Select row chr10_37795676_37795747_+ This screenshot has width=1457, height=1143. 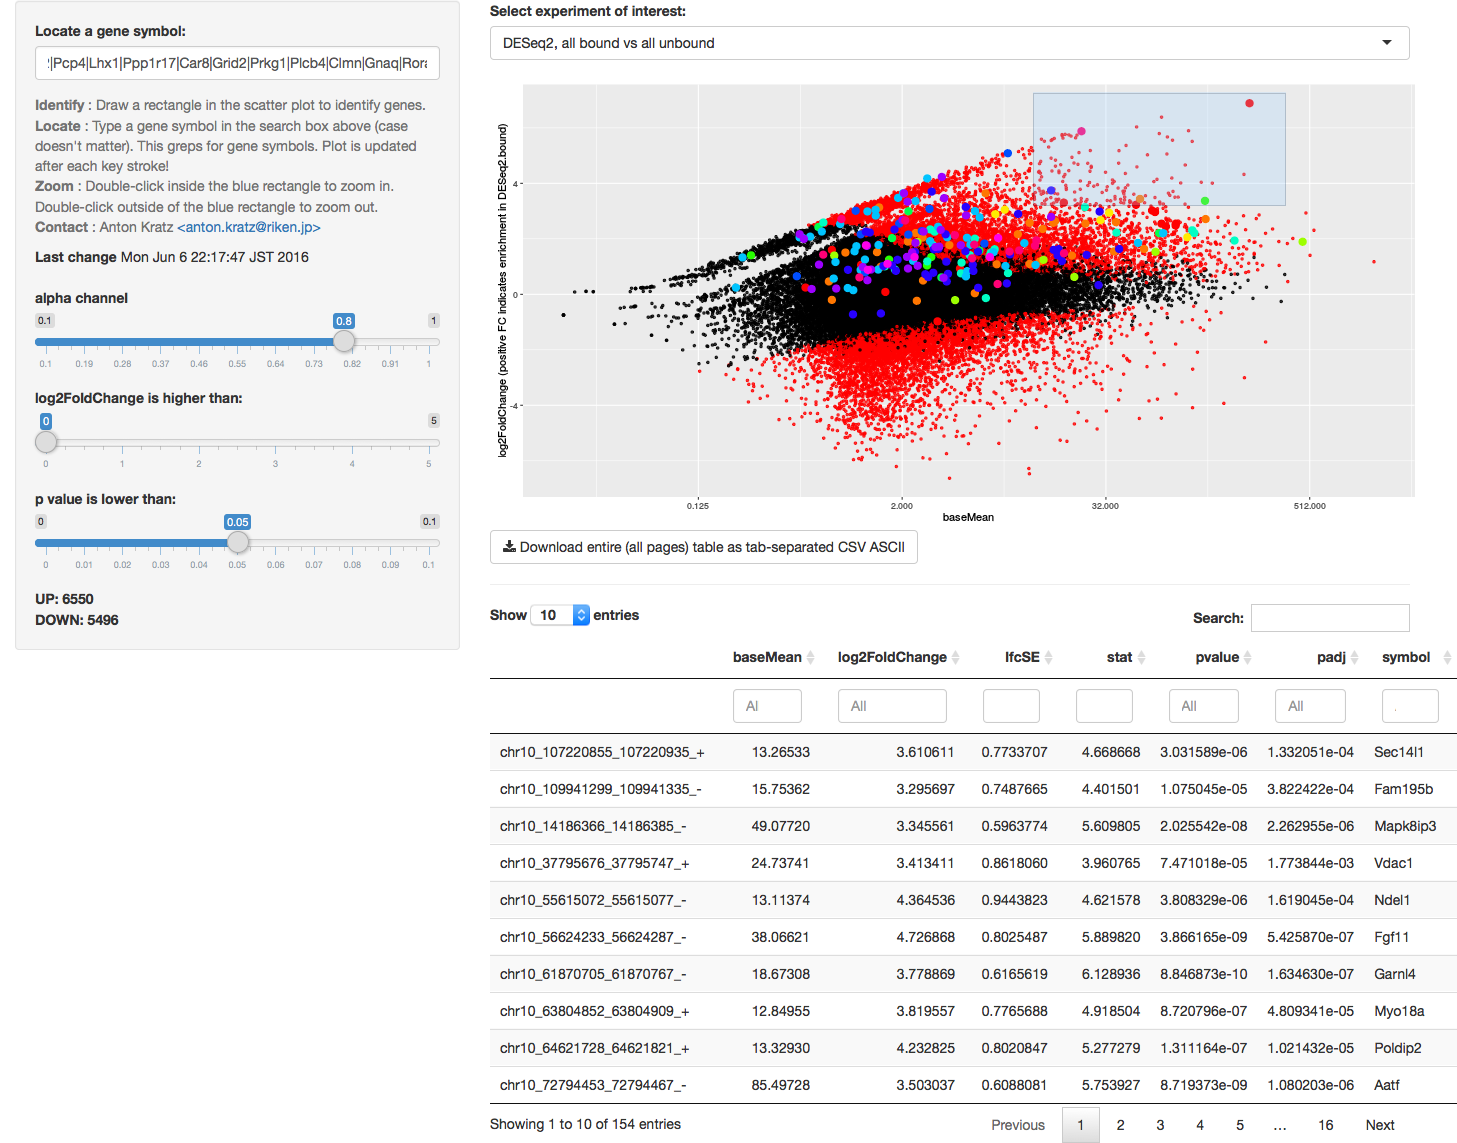point(973,863)
